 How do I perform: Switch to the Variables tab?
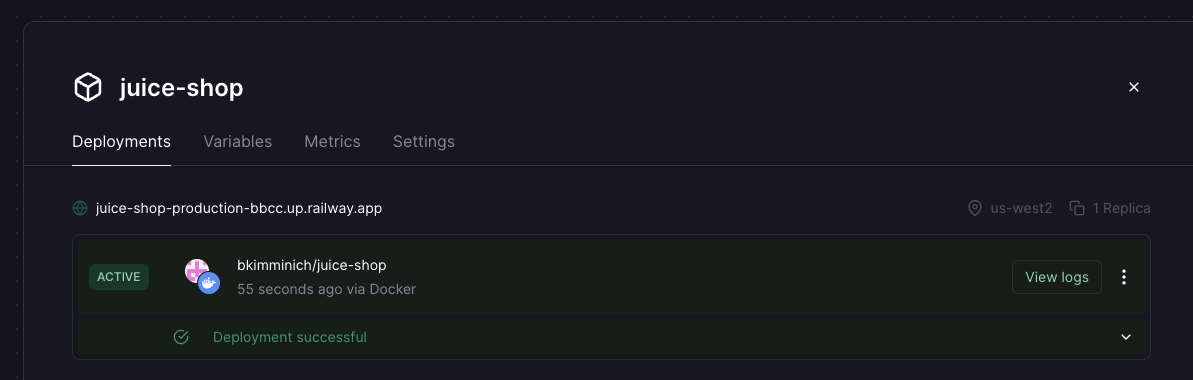tap(237, 142)
